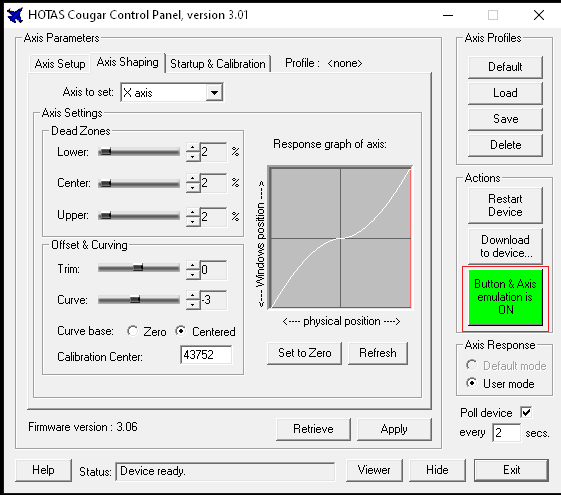Switch to the Axis Setup tab
The width and height of the screenshot is (561, 495).
(x=60, y=64)
